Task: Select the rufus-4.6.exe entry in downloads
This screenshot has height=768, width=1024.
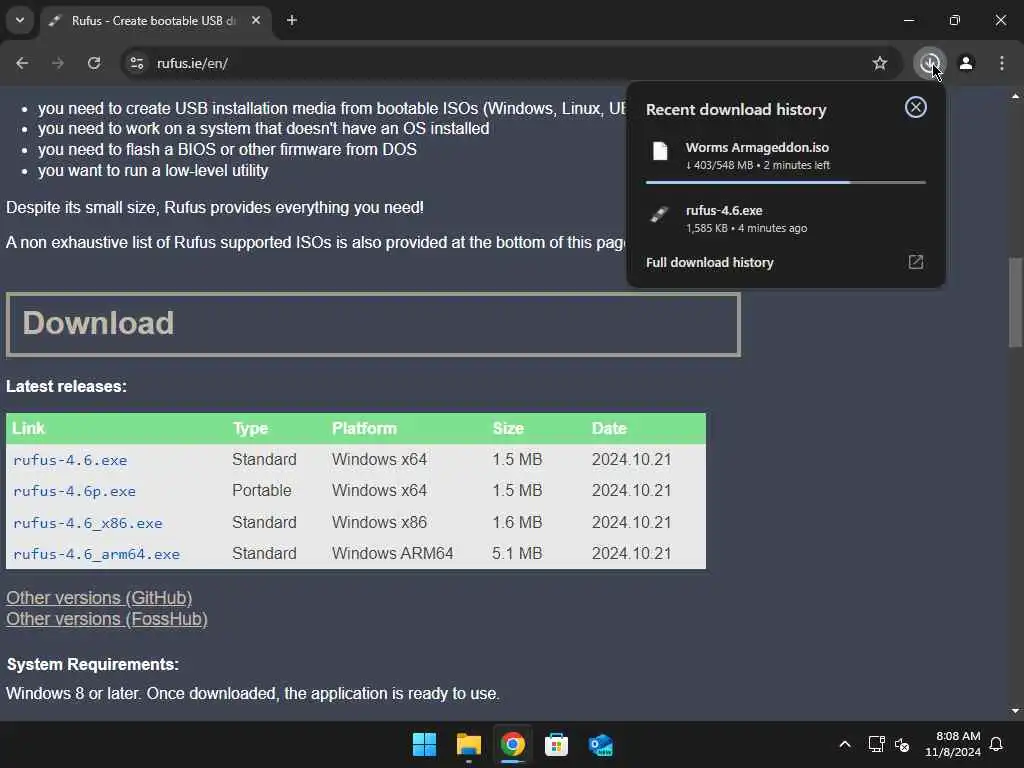Action: click(x=786, y=219)
